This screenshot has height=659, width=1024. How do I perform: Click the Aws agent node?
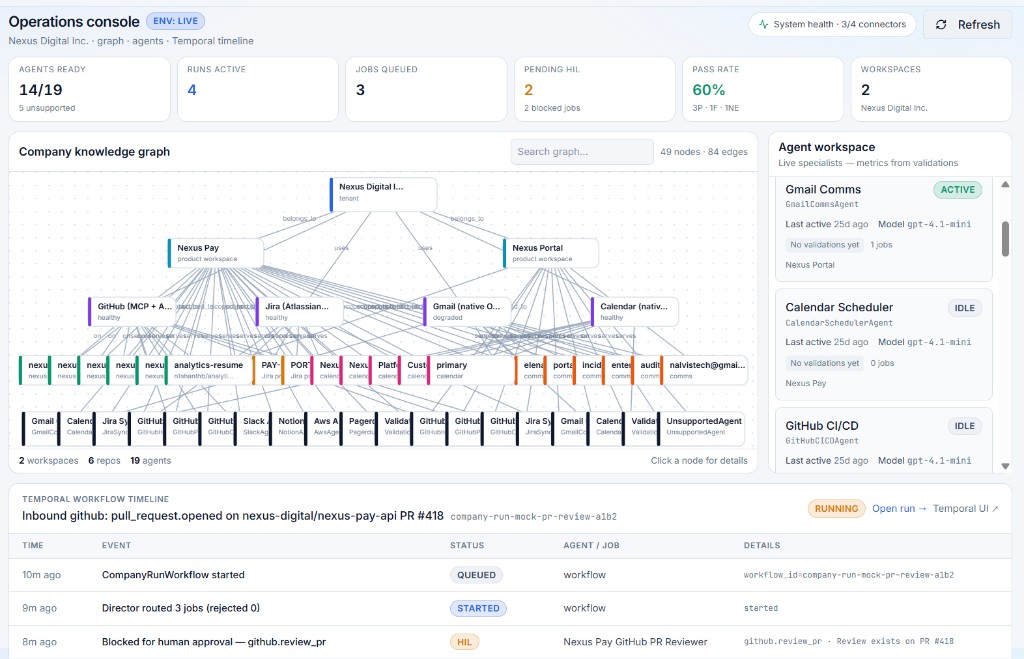tap(323, 426)
